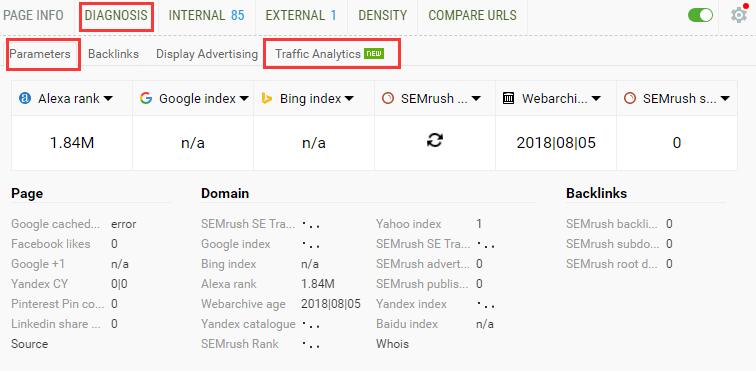Screen dimensions: 756x371
Task: Click the SEMrush subdo... label
Action: click(x=612, y=244)
